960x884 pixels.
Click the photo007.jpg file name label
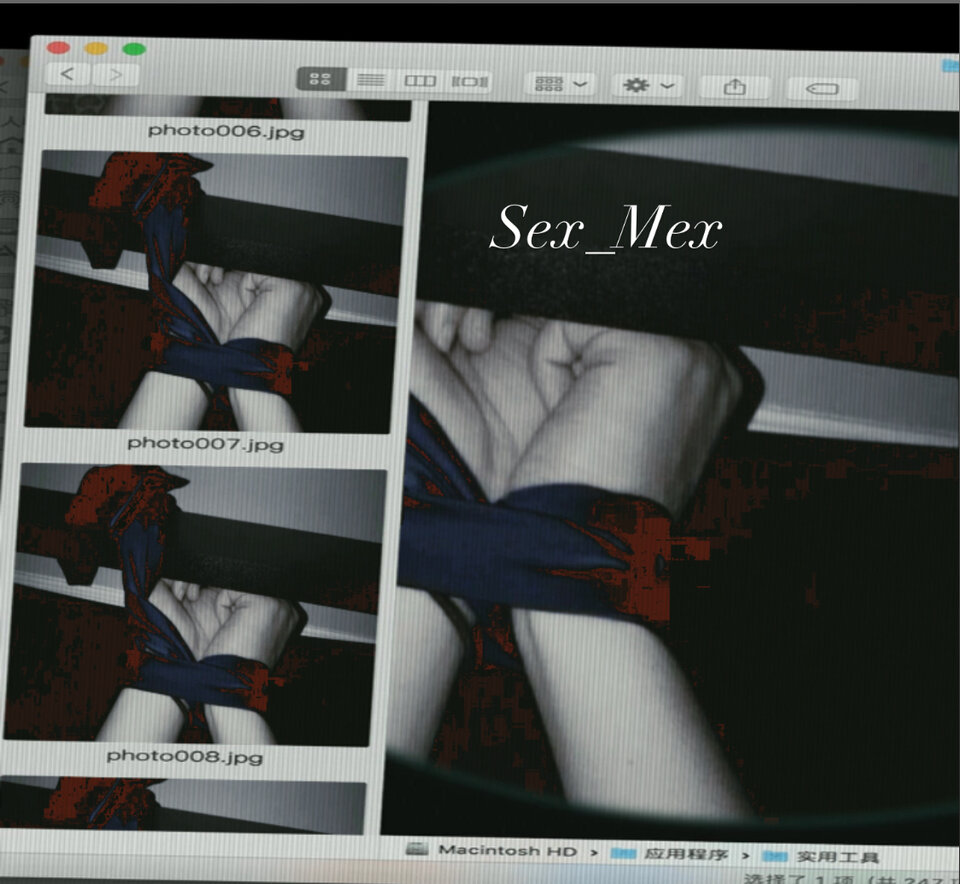tap(205, 443)
